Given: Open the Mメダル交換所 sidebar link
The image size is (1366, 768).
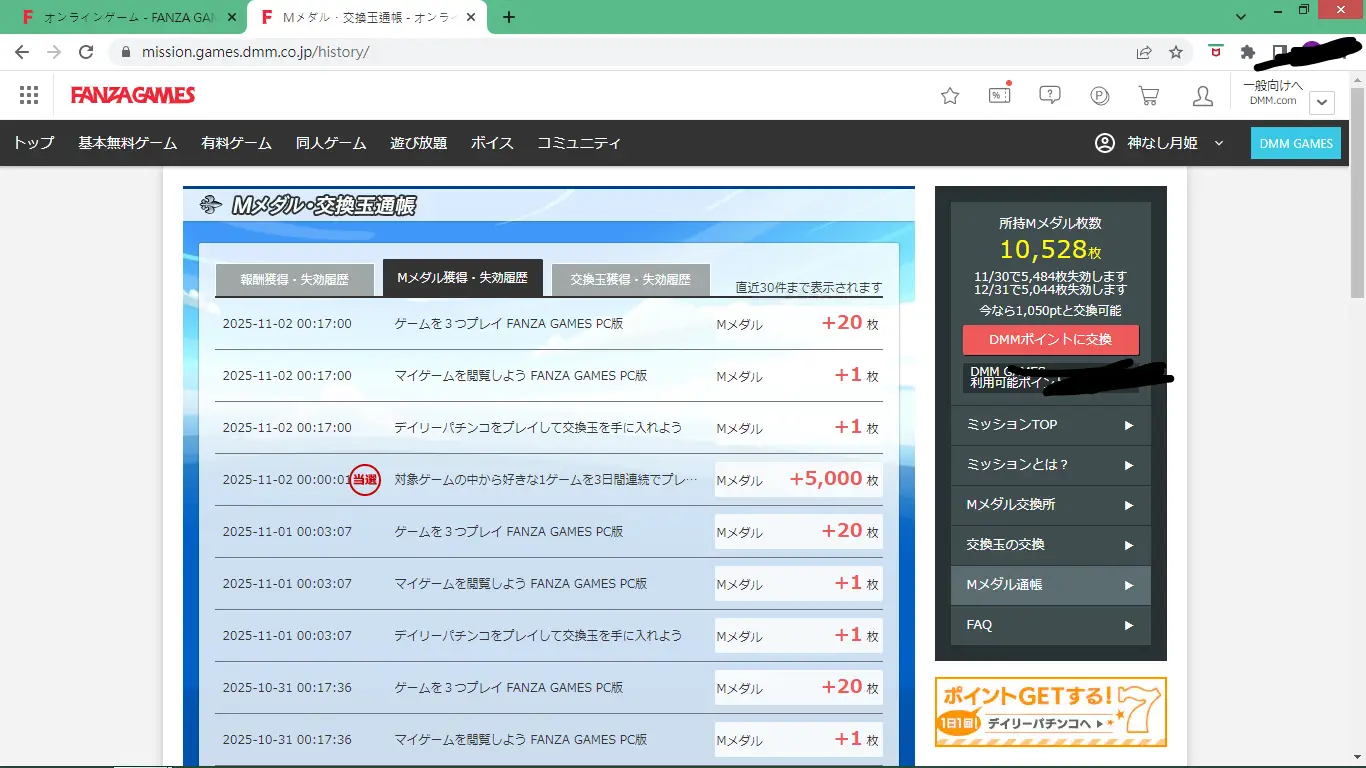Looking at the screenshot, I should tap(1050, 505).
